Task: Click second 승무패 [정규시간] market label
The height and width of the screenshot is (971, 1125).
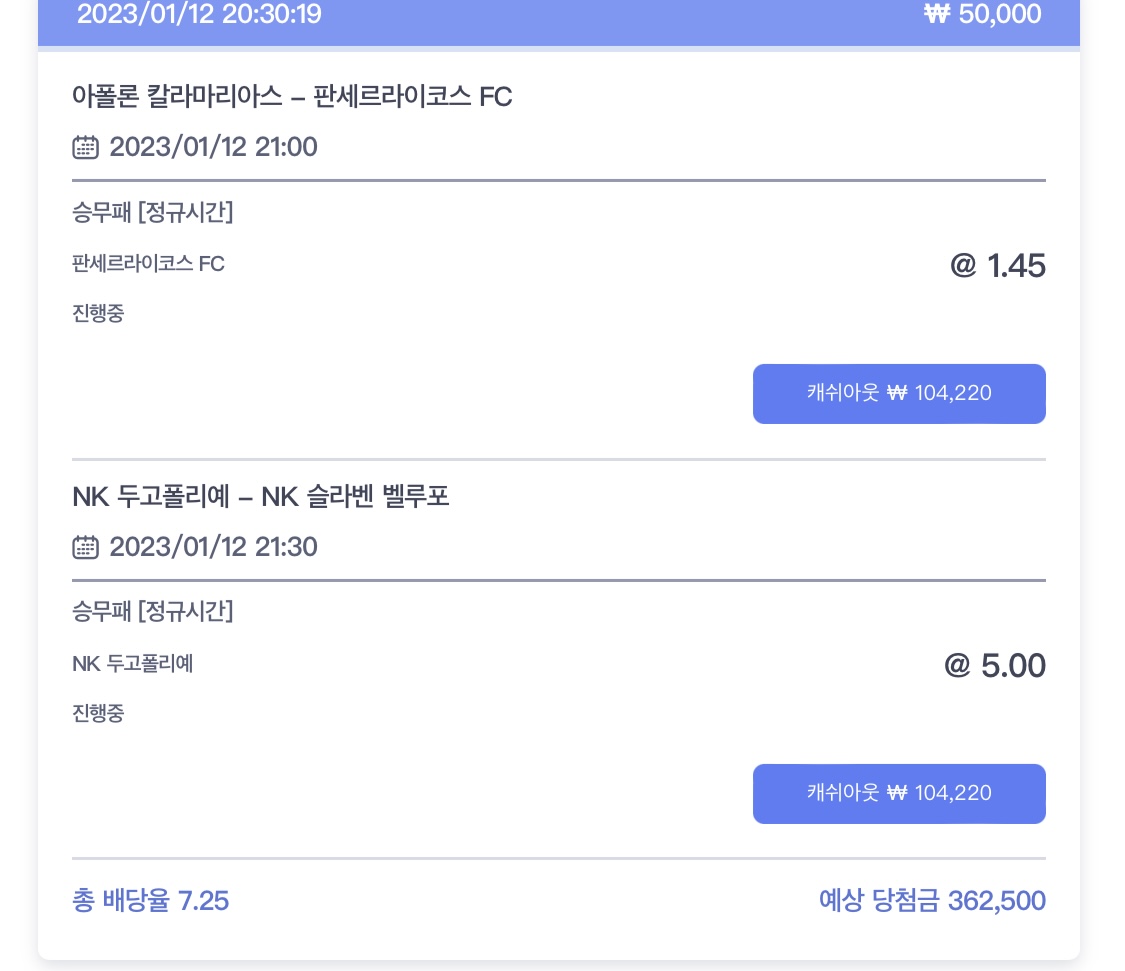Action: (x=153, y=611)
